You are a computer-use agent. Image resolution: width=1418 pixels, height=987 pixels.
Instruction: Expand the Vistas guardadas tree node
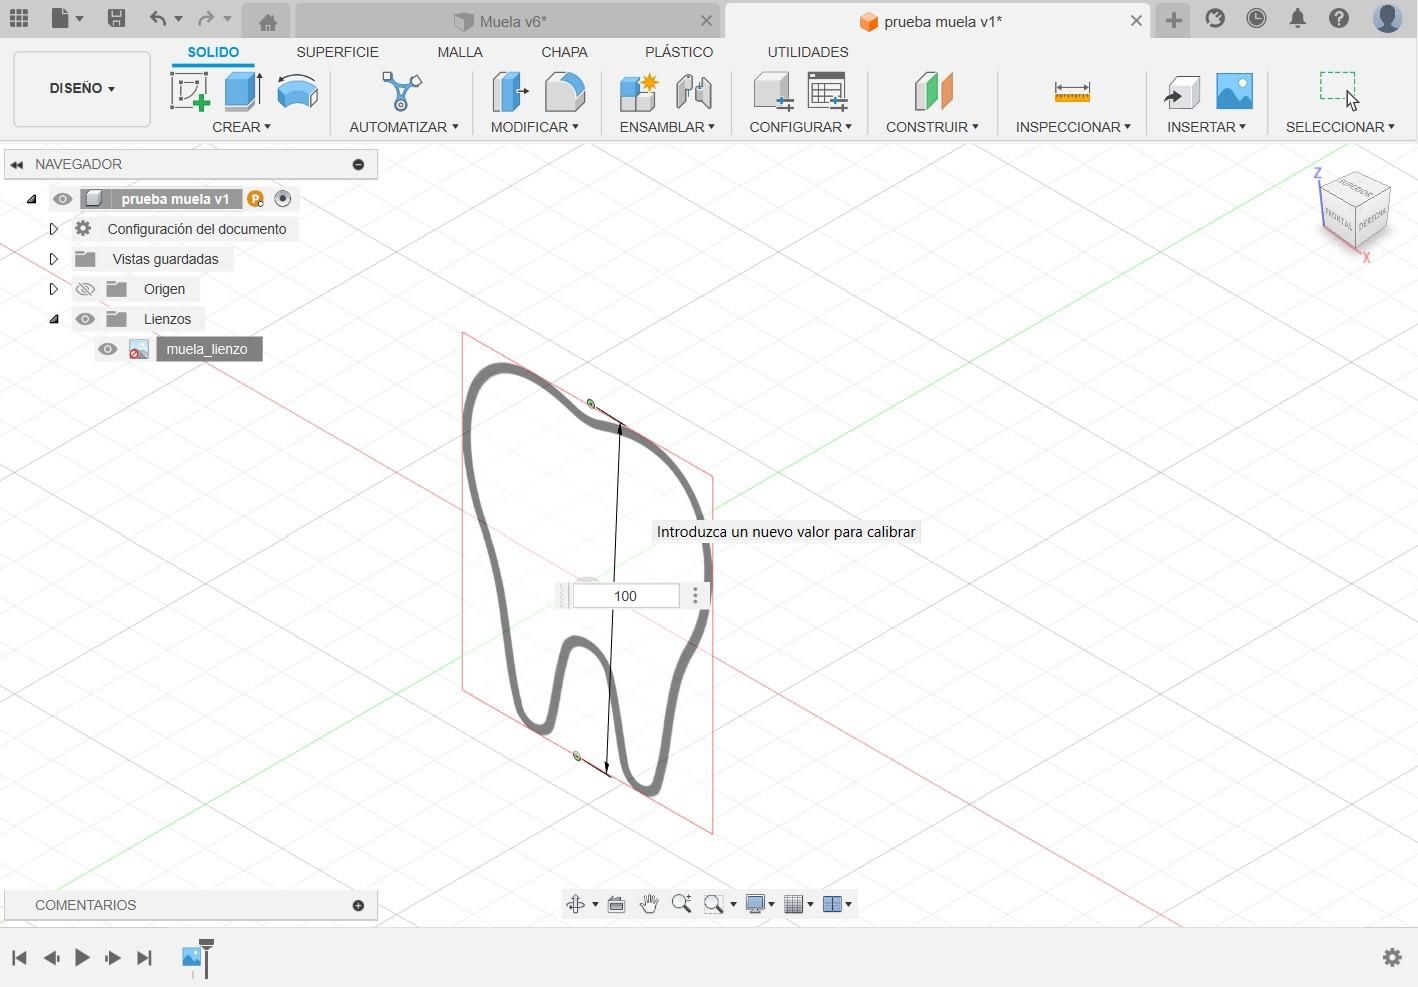[54, 259]
